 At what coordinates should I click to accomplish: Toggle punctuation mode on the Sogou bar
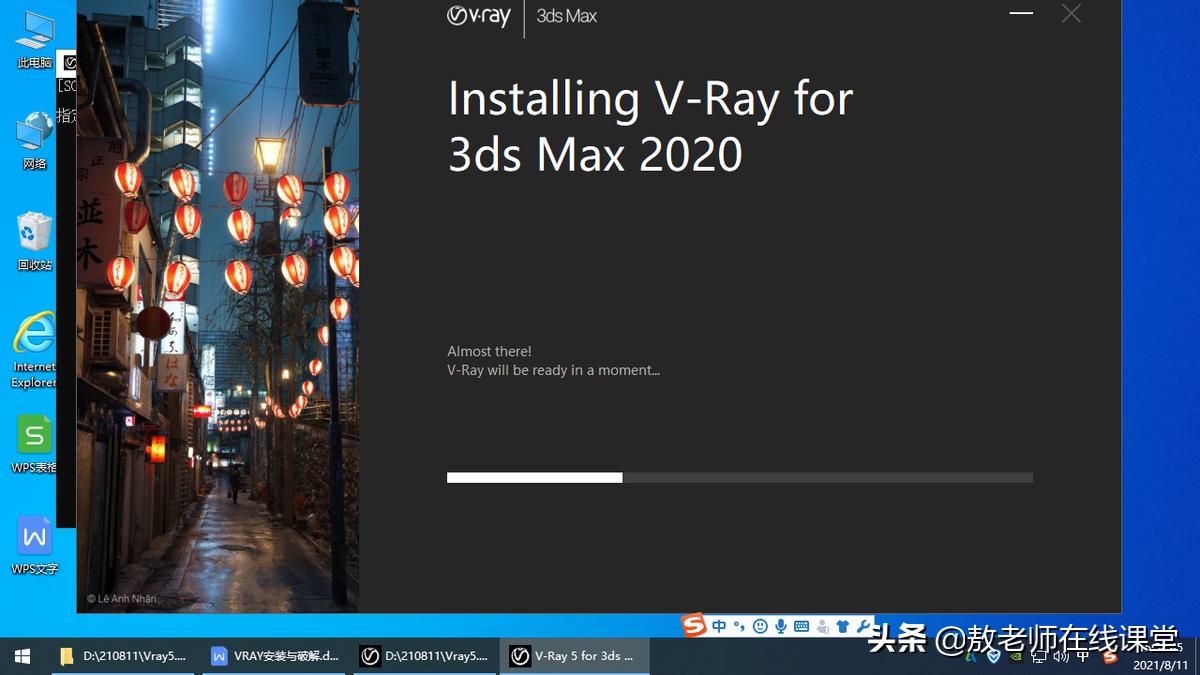tap(738, 626)
